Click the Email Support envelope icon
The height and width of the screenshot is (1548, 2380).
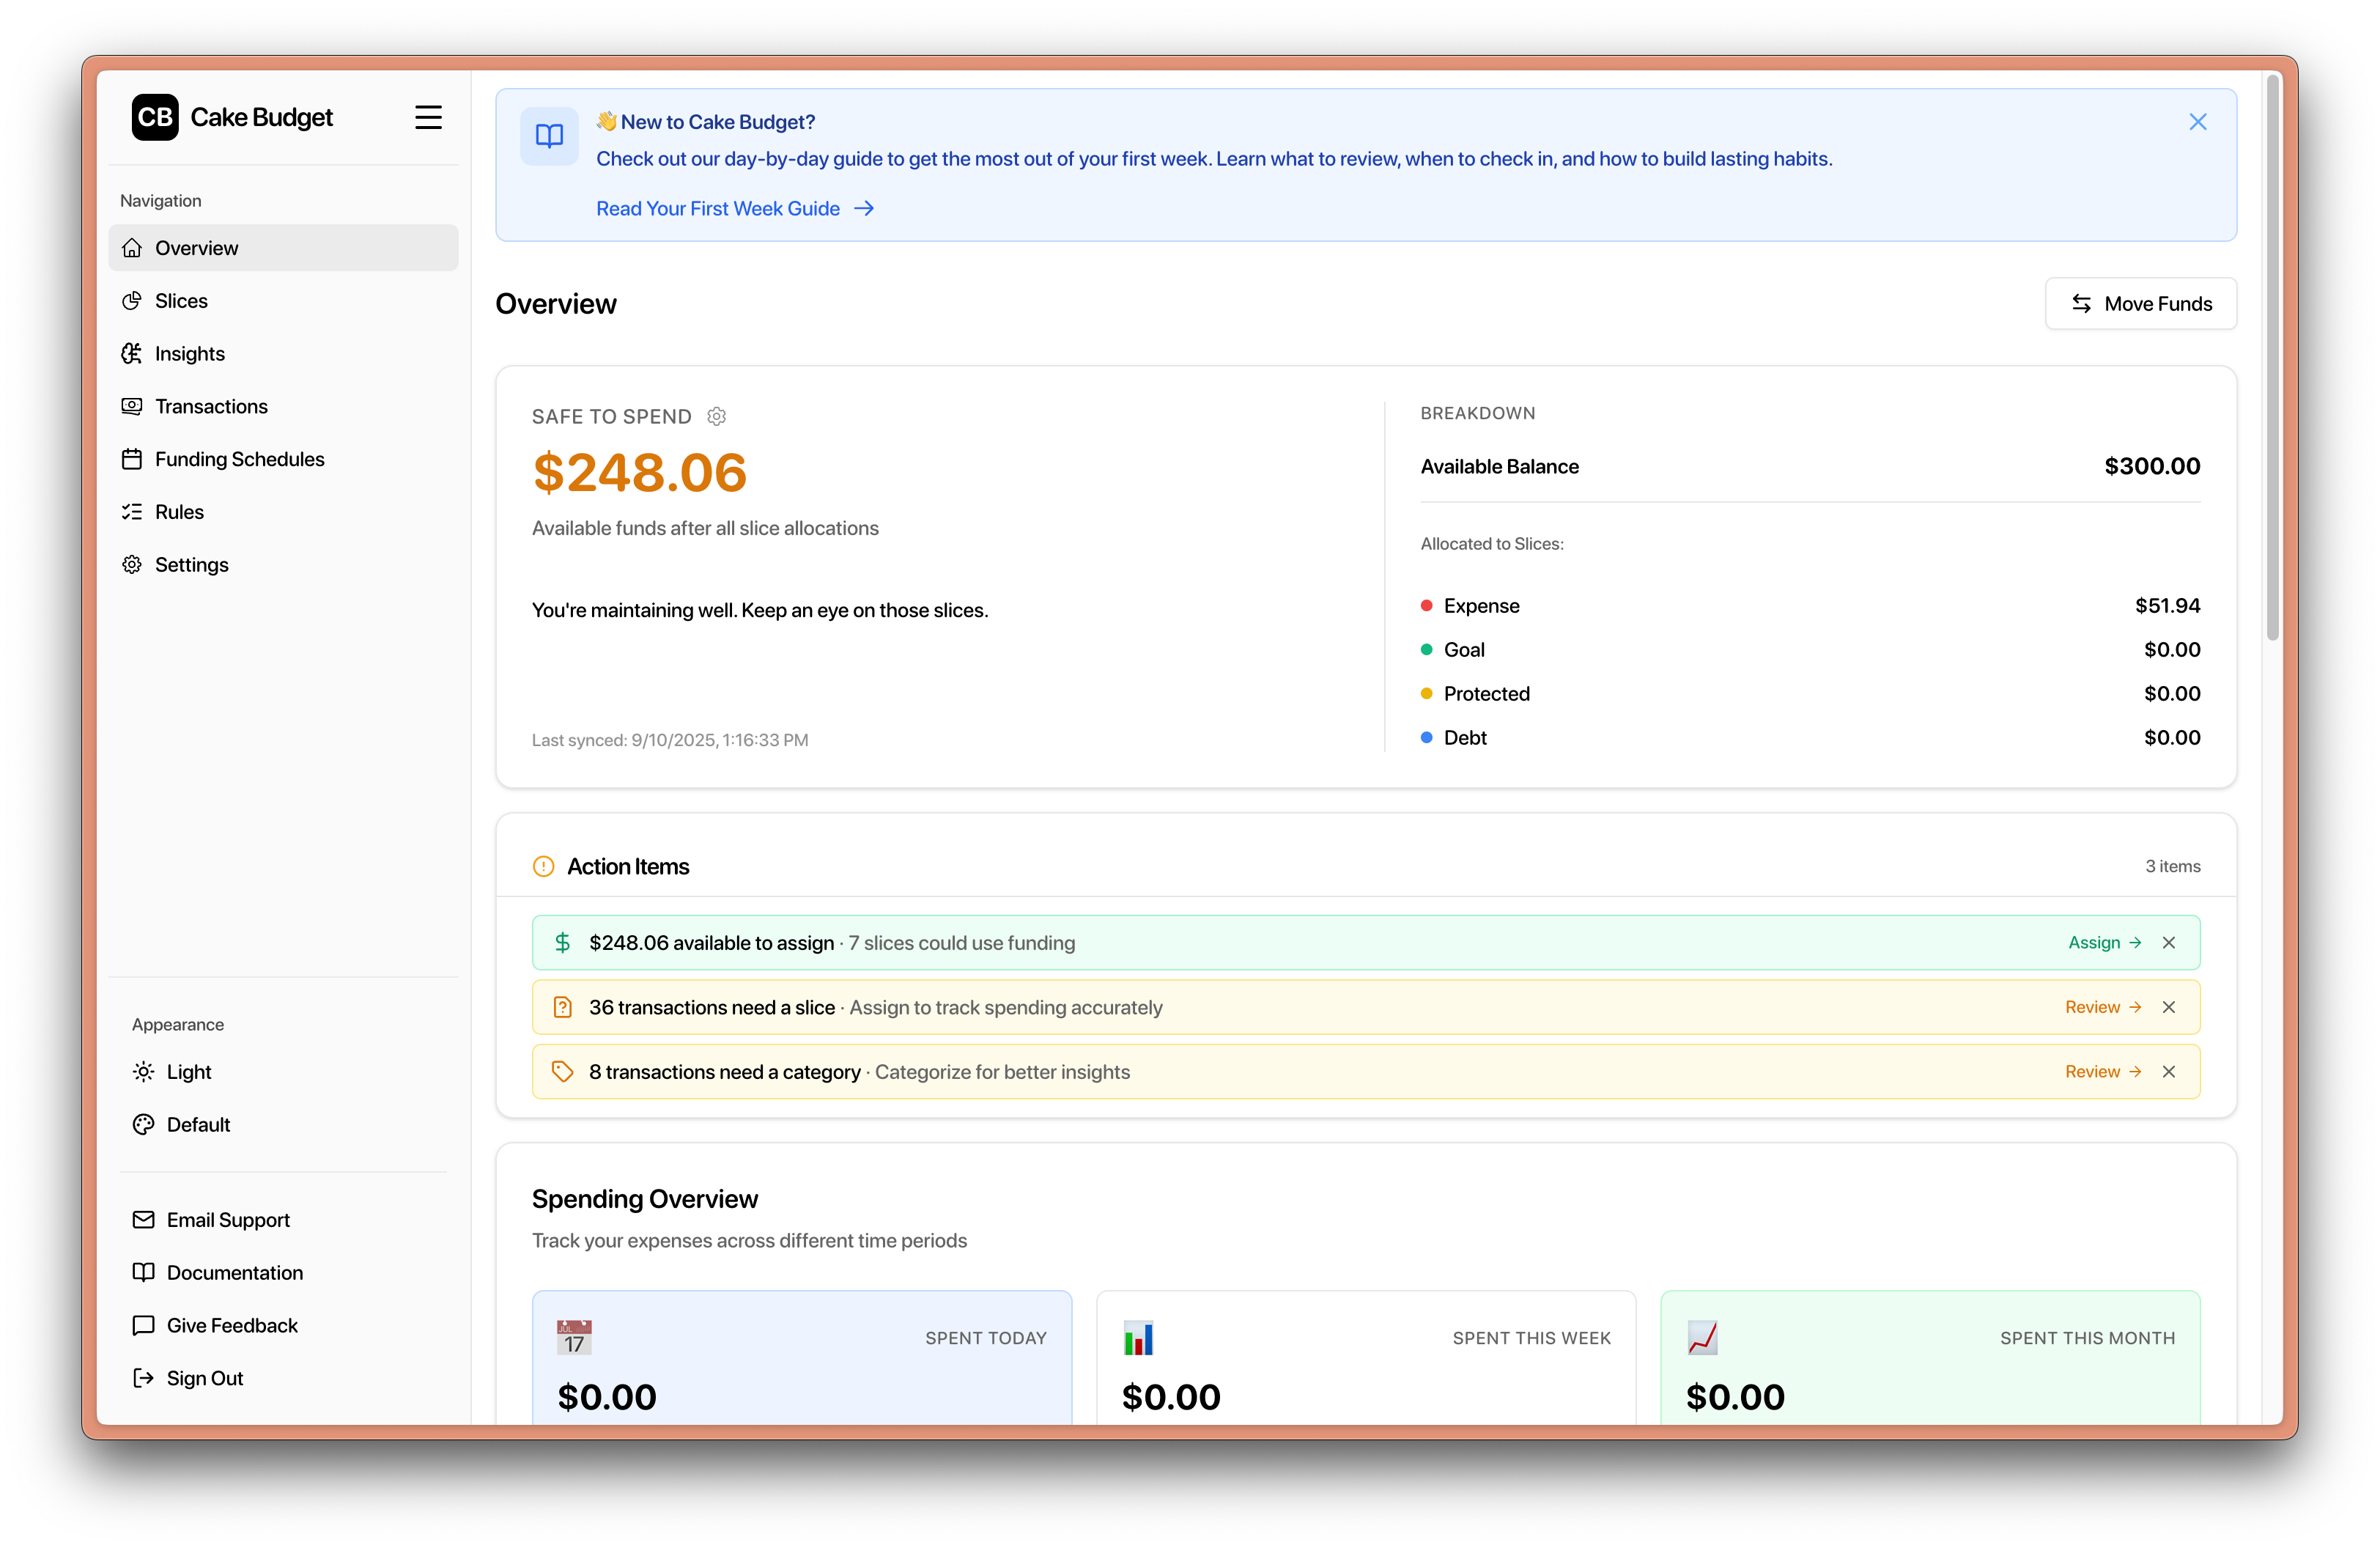point(144,1219)
